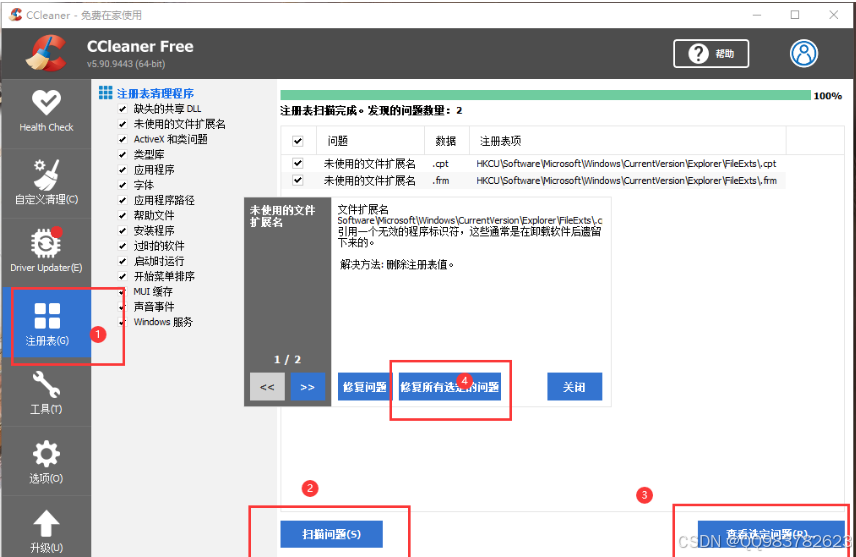Uncheck the .frm result row checkbox

point(298,180)
